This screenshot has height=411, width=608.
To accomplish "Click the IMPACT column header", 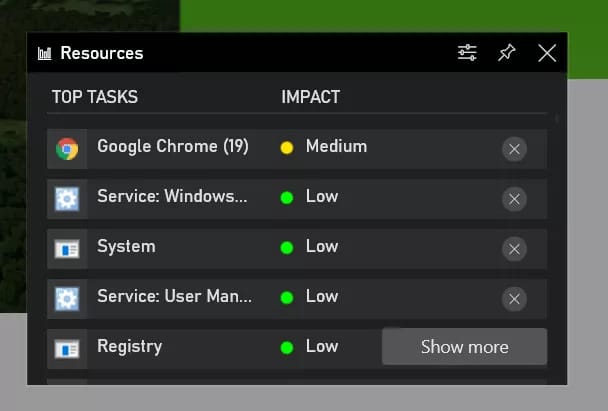I will coord(310,97).
